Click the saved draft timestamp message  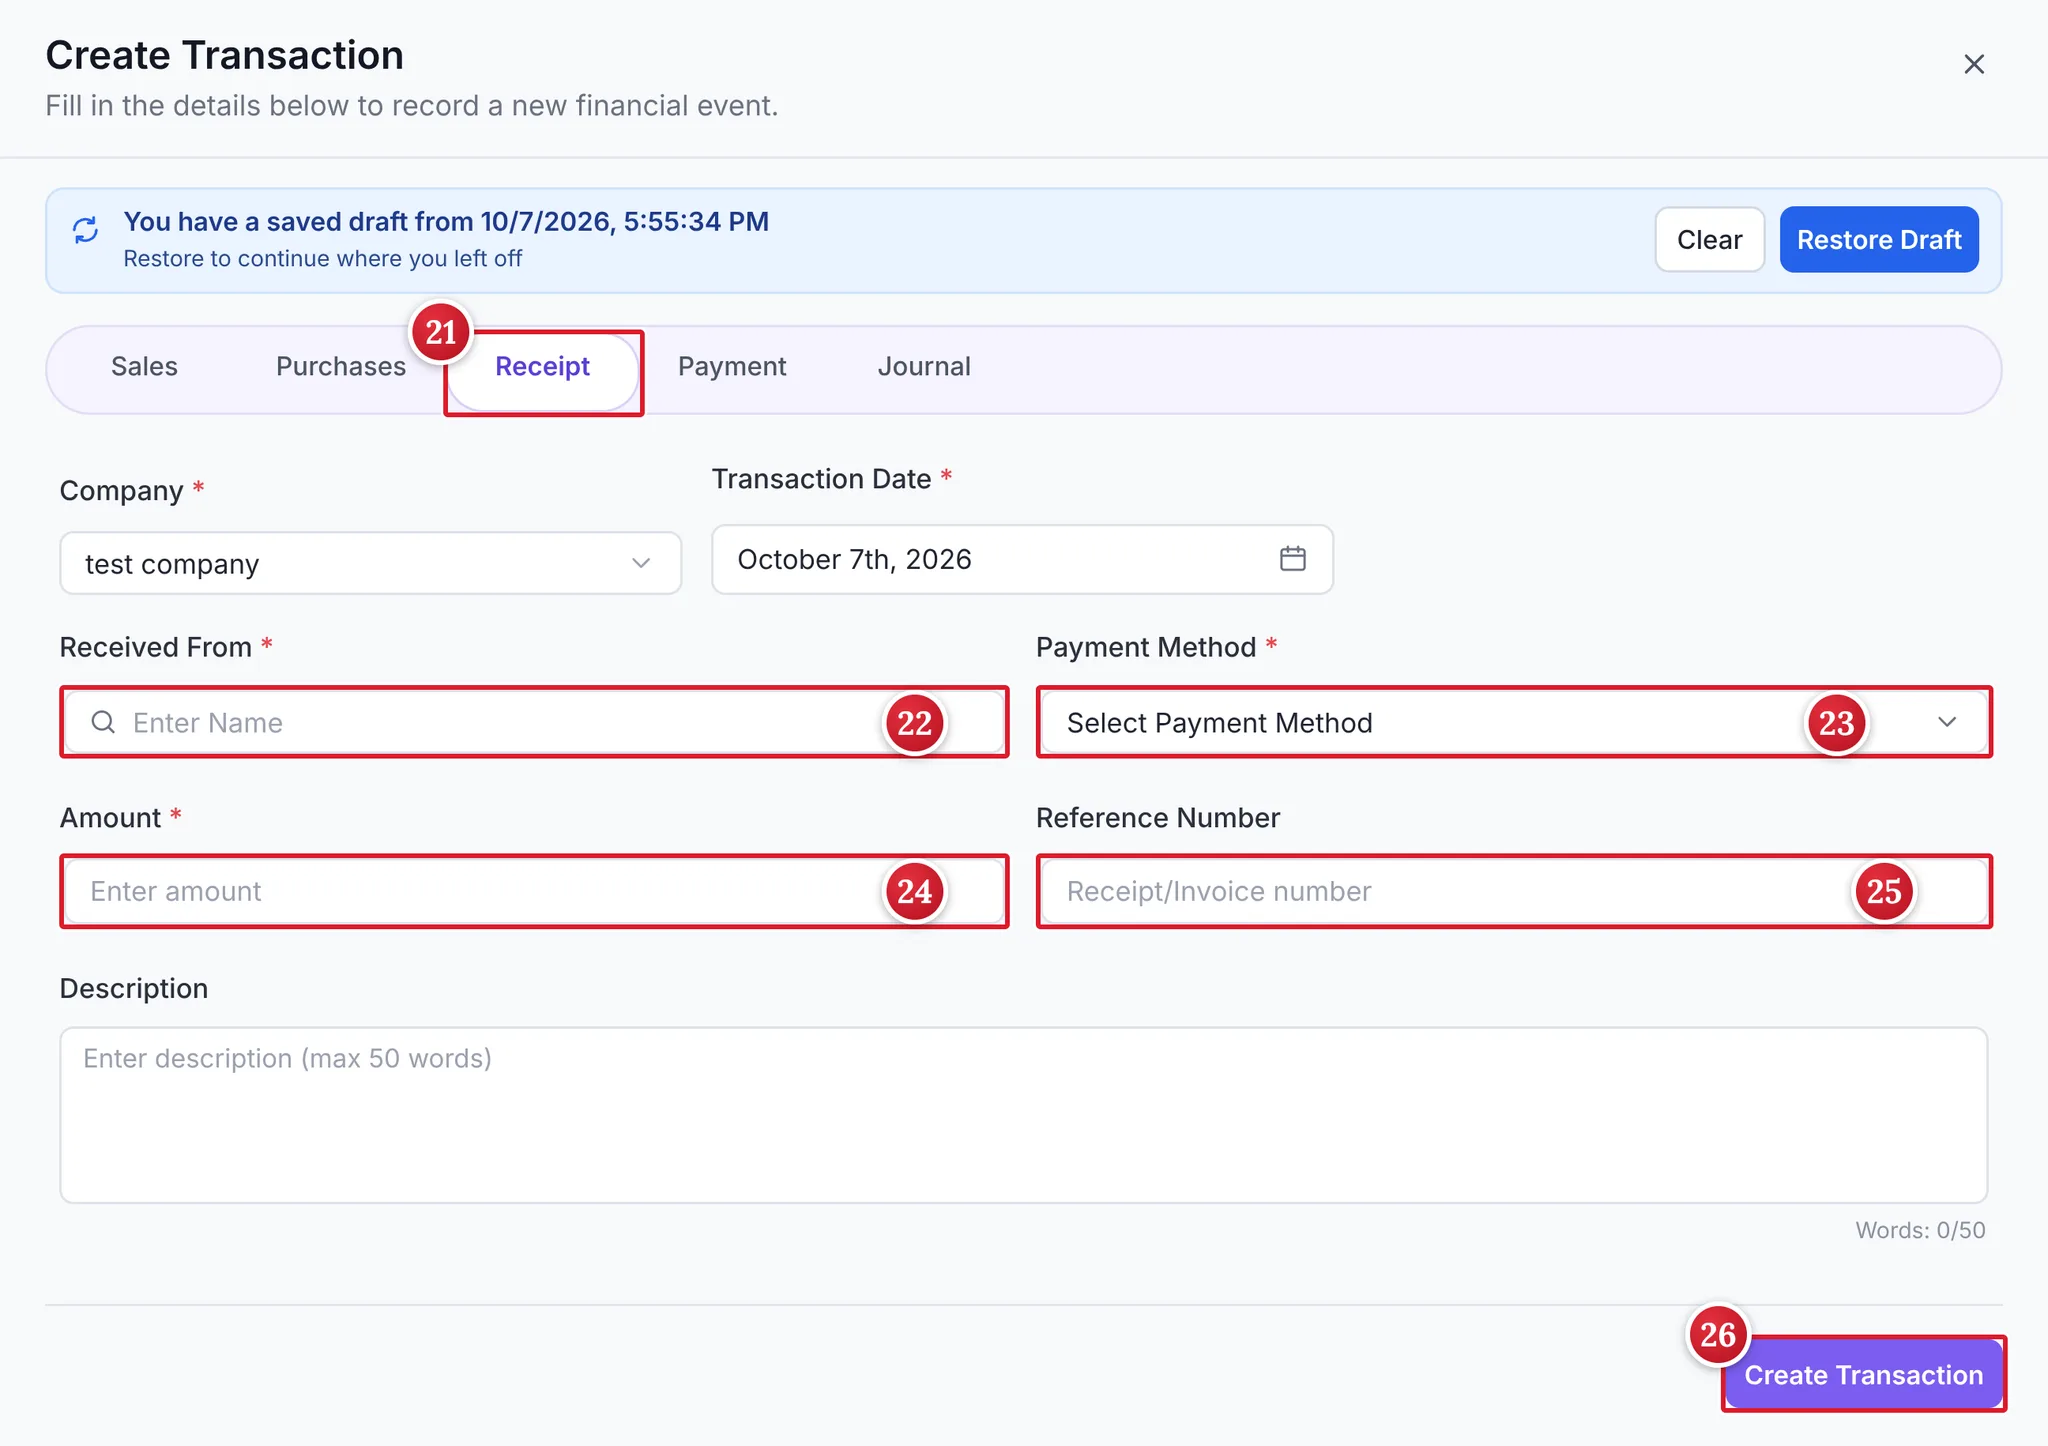(446, 222)
